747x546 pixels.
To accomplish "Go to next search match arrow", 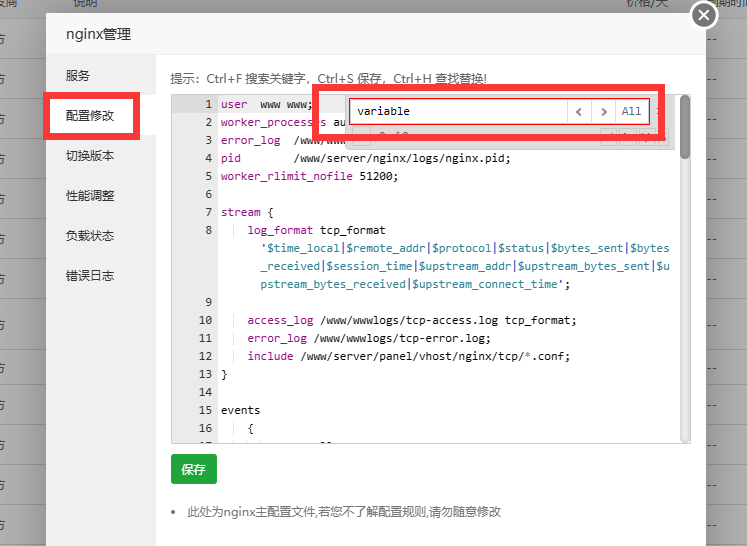I will [x=604, y=111].
